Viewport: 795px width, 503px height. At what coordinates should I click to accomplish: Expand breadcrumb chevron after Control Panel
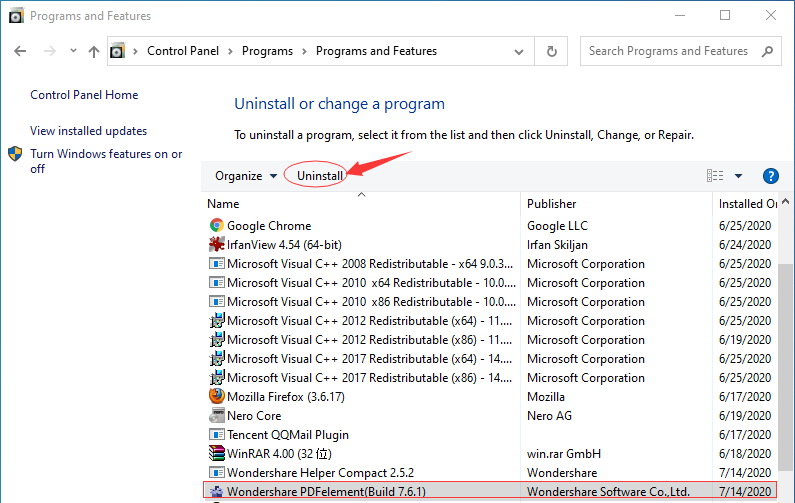pos(230,51)
